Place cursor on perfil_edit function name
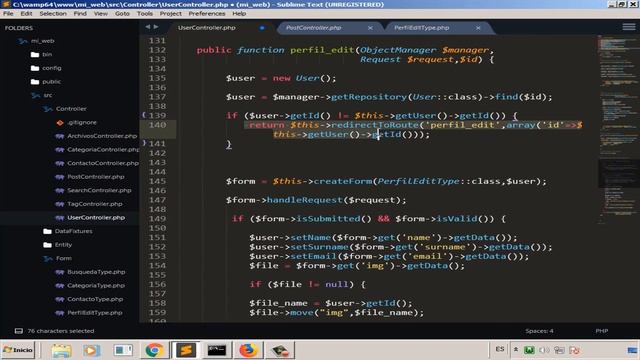The width and height of the screenshot is (640, 360). (x=322, y=50)
